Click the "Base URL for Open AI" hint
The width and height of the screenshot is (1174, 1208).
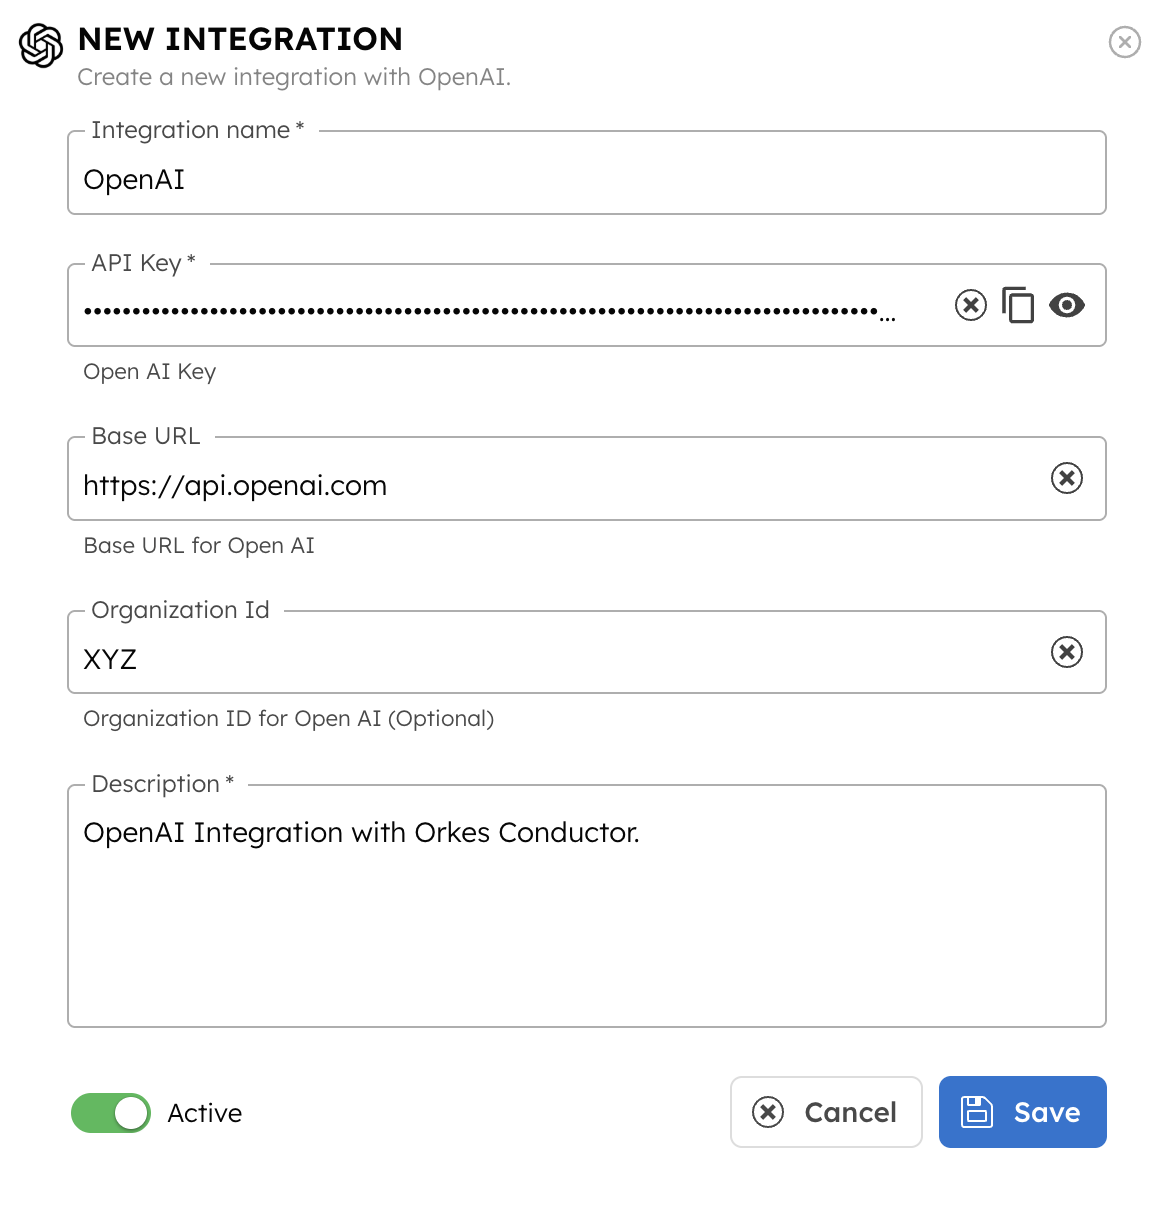click(199, 546)
